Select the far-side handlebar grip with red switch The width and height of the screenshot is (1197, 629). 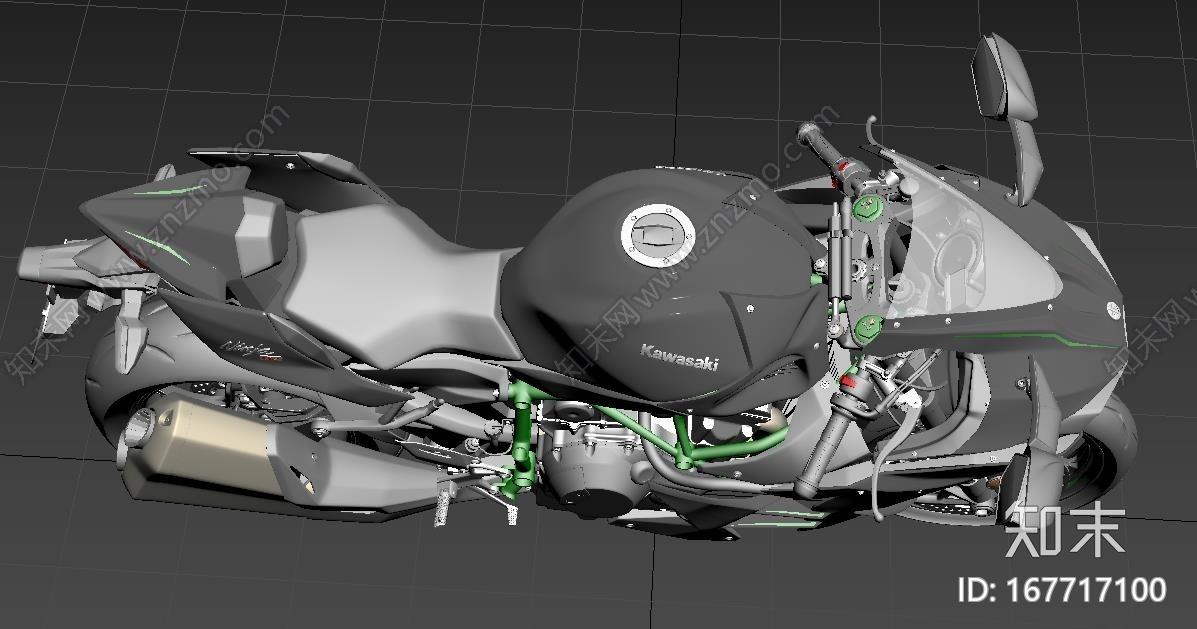click(825, 150)
